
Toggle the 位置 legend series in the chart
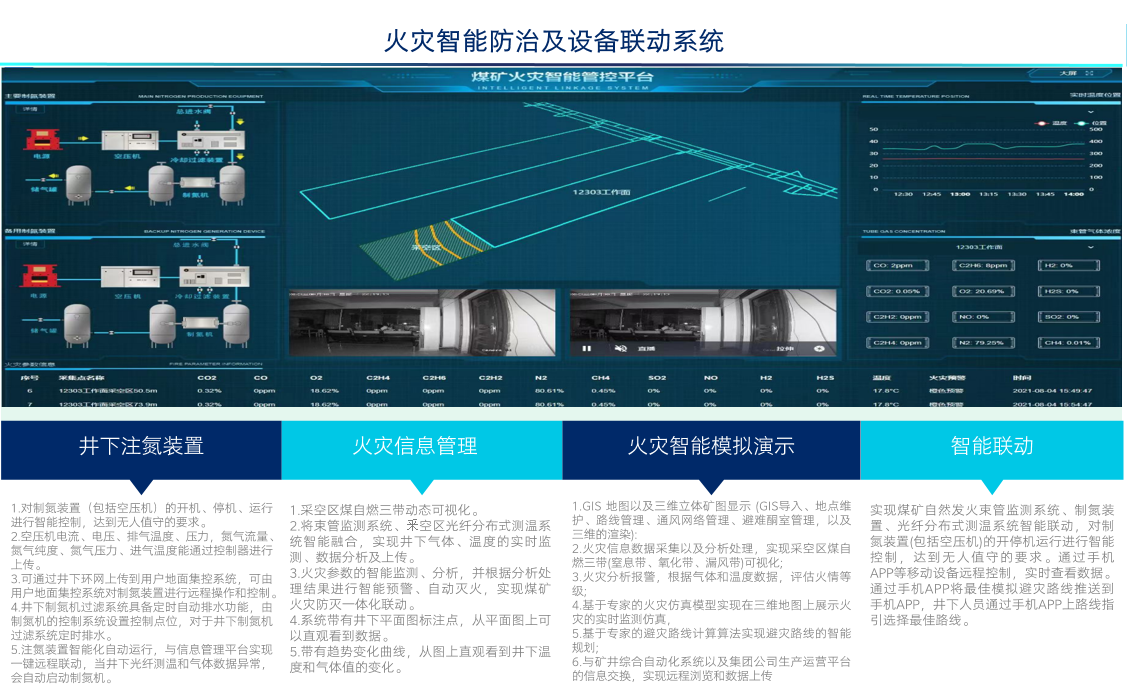tap(1091, 123)
